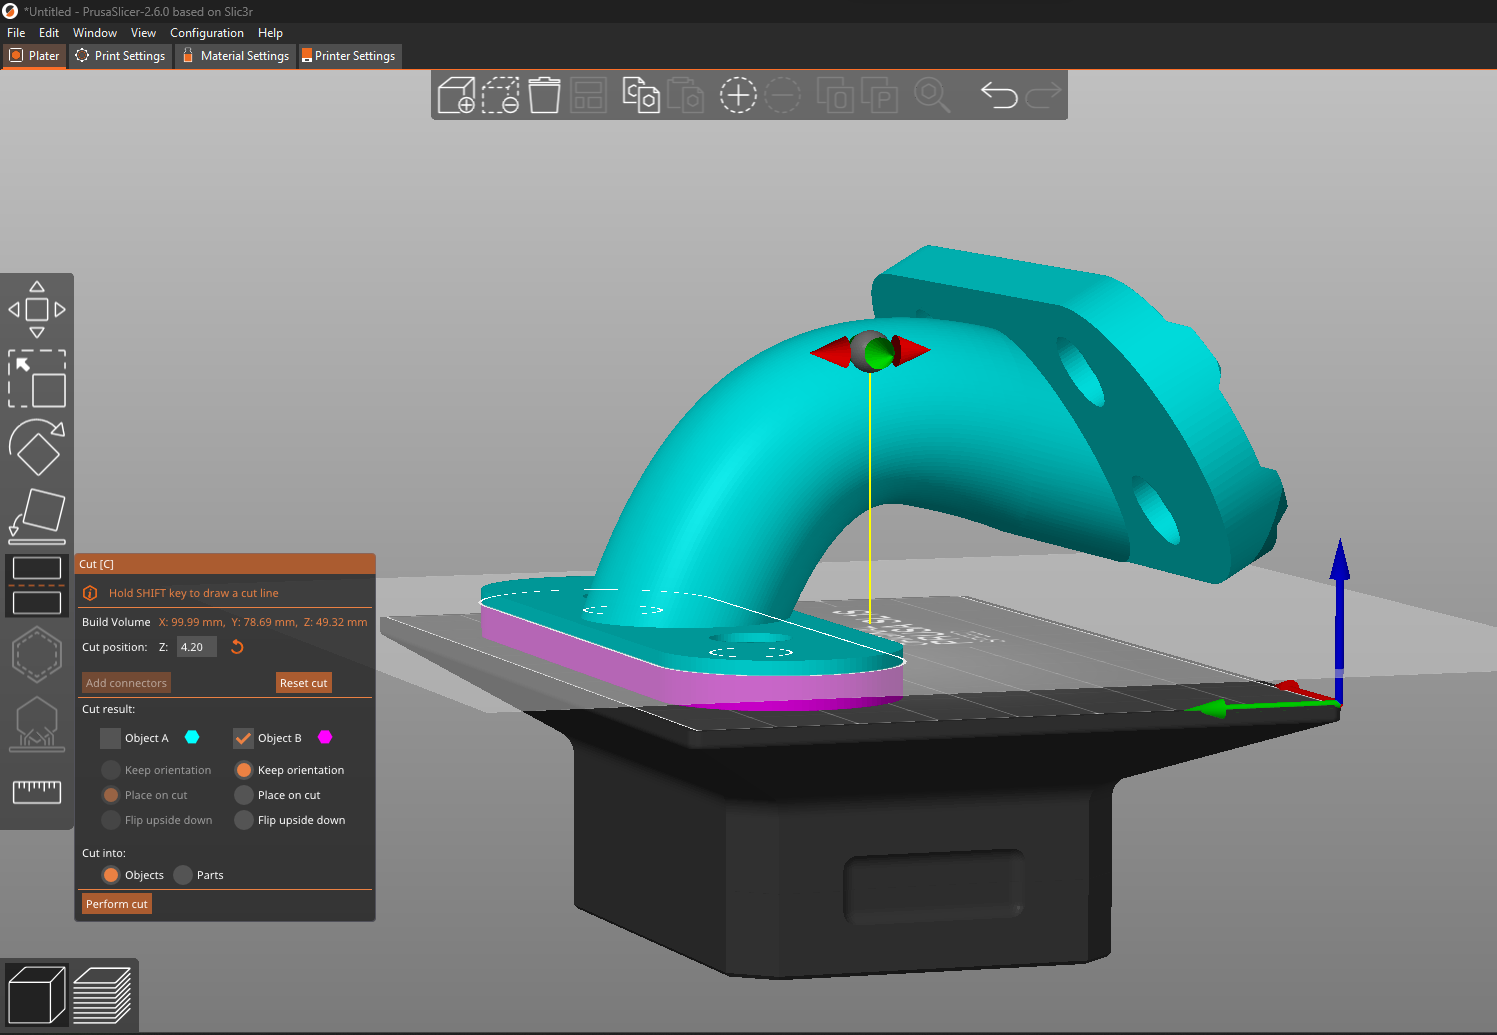This screenshot has height=1035, width=1497.
Task: Click the Add connectors button
Action: click(x=126, y=683)
